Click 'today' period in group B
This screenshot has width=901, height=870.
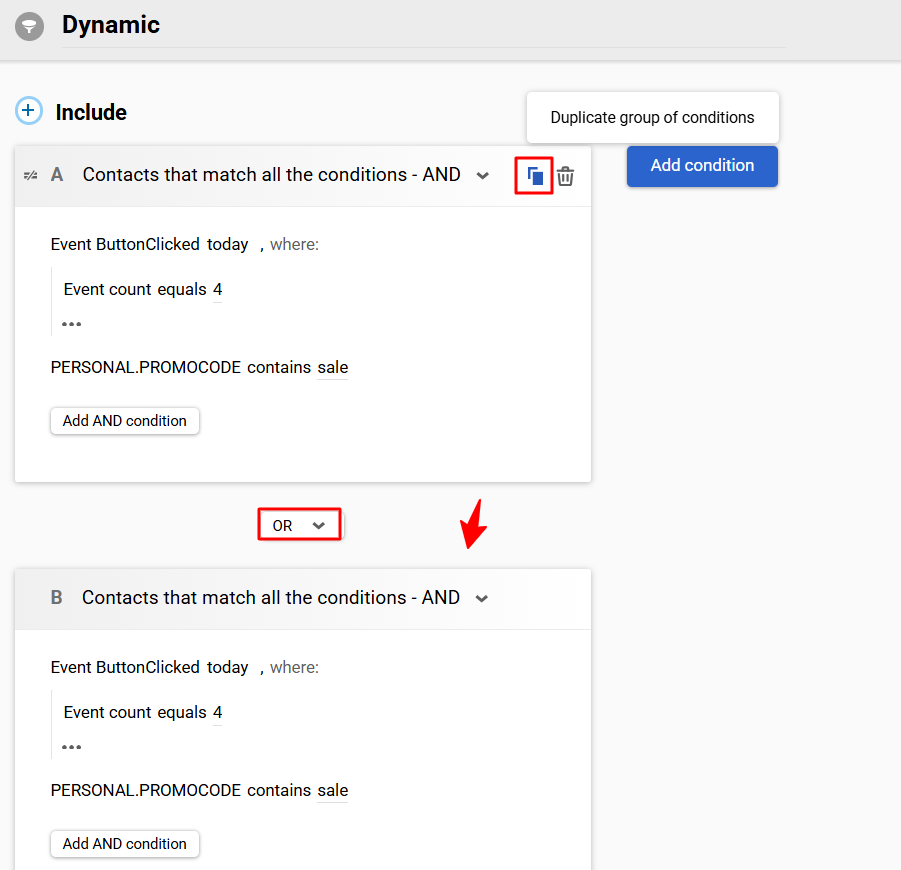coord(228,668)
